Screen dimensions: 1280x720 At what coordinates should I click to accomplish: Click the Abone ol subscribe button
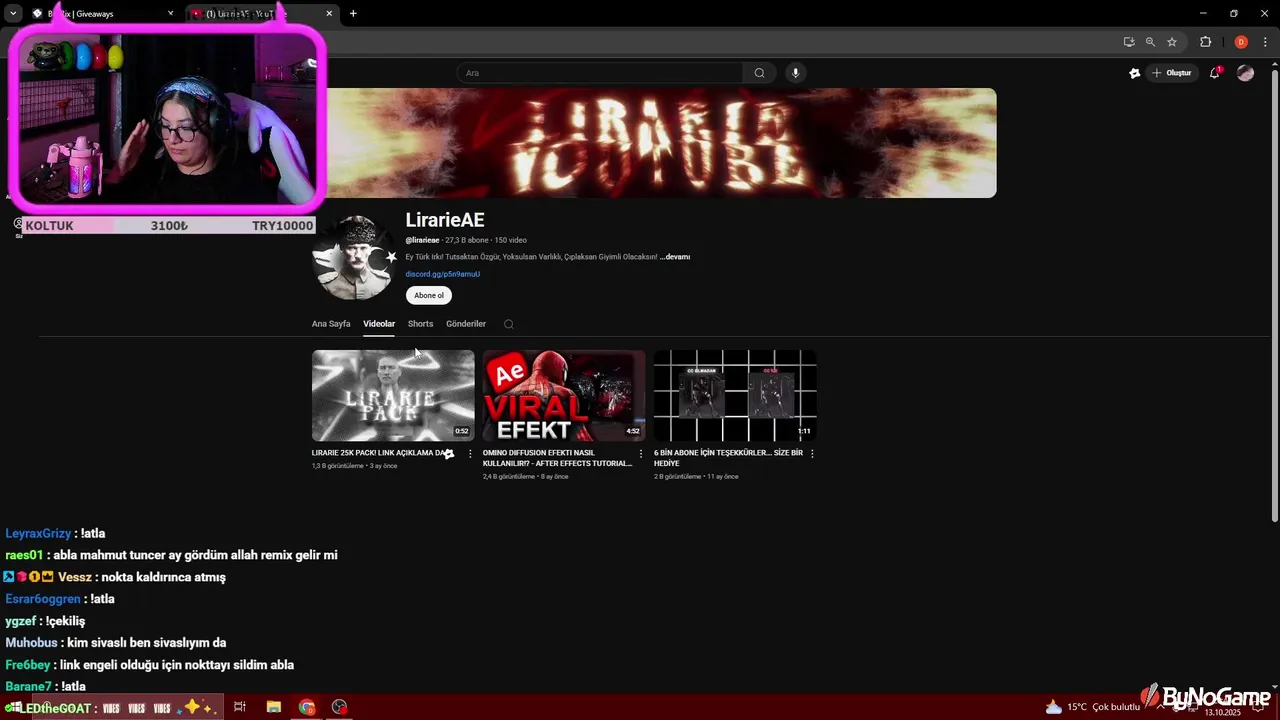(x=429, y=295)
